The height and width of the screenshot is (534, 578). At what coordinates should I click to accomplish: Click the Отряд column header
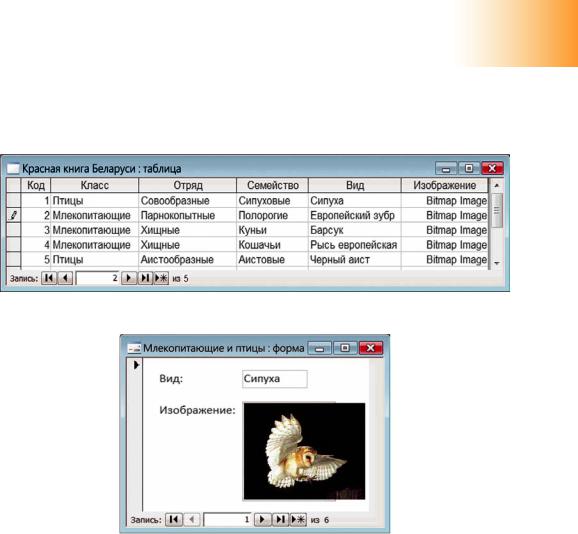tap(188, 185)
